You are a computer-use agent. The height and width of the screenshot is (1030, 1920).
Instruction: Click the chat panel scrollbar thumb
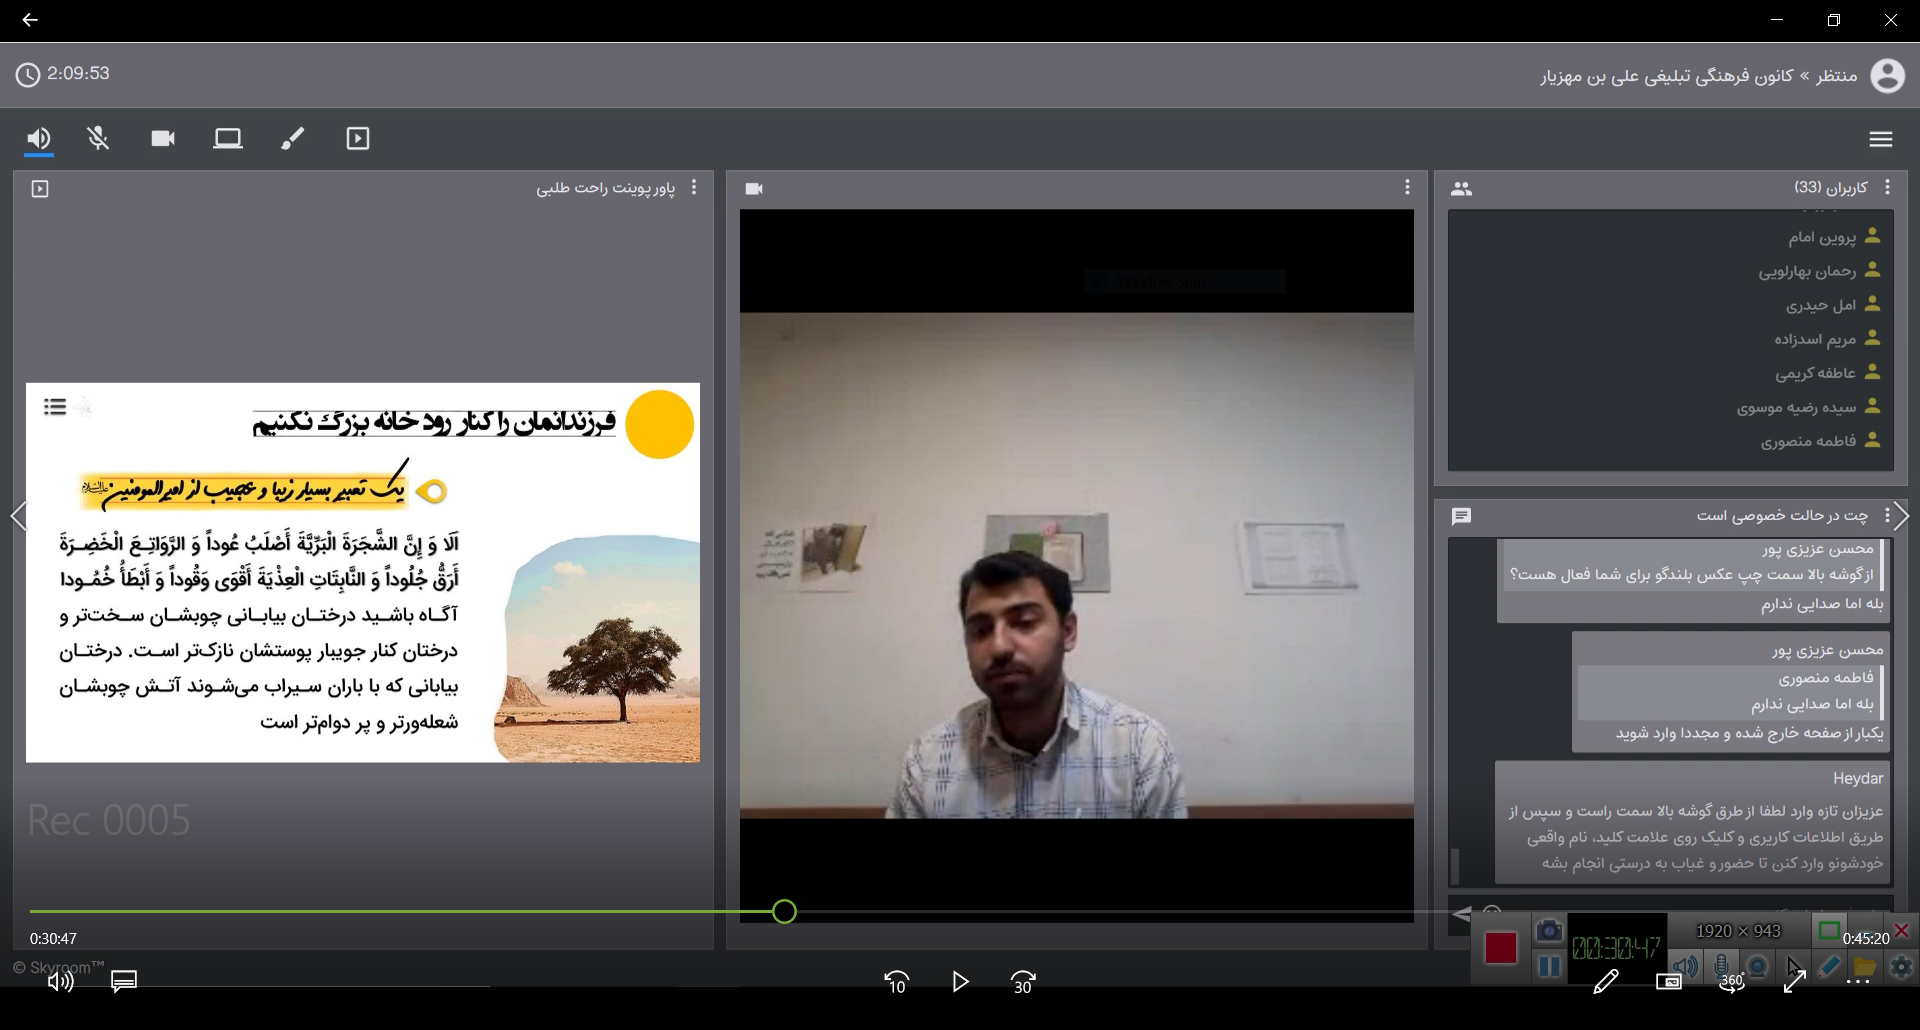[1455, 866]
